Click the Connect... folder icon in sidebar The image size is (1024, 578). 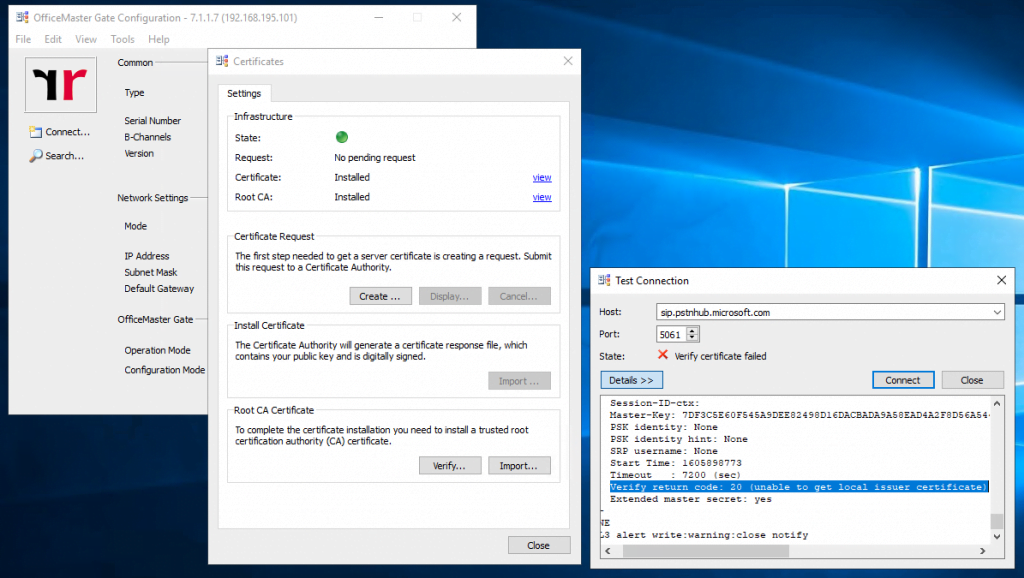35,132
